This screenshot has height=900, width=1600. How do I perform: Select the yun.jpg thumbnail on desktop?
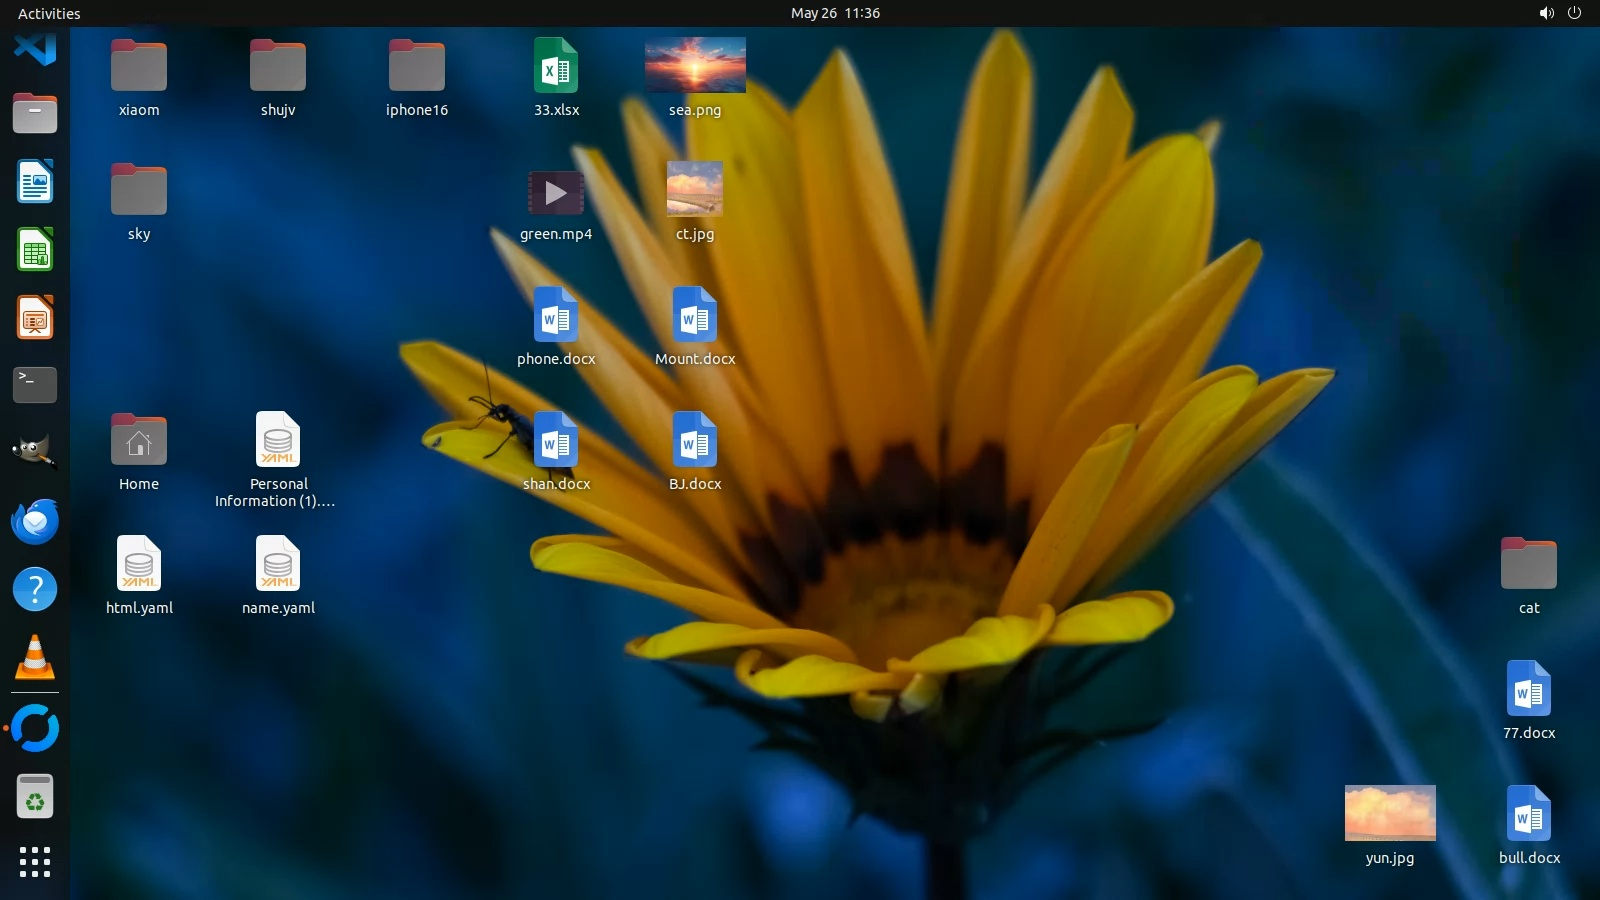(1390, 813)
